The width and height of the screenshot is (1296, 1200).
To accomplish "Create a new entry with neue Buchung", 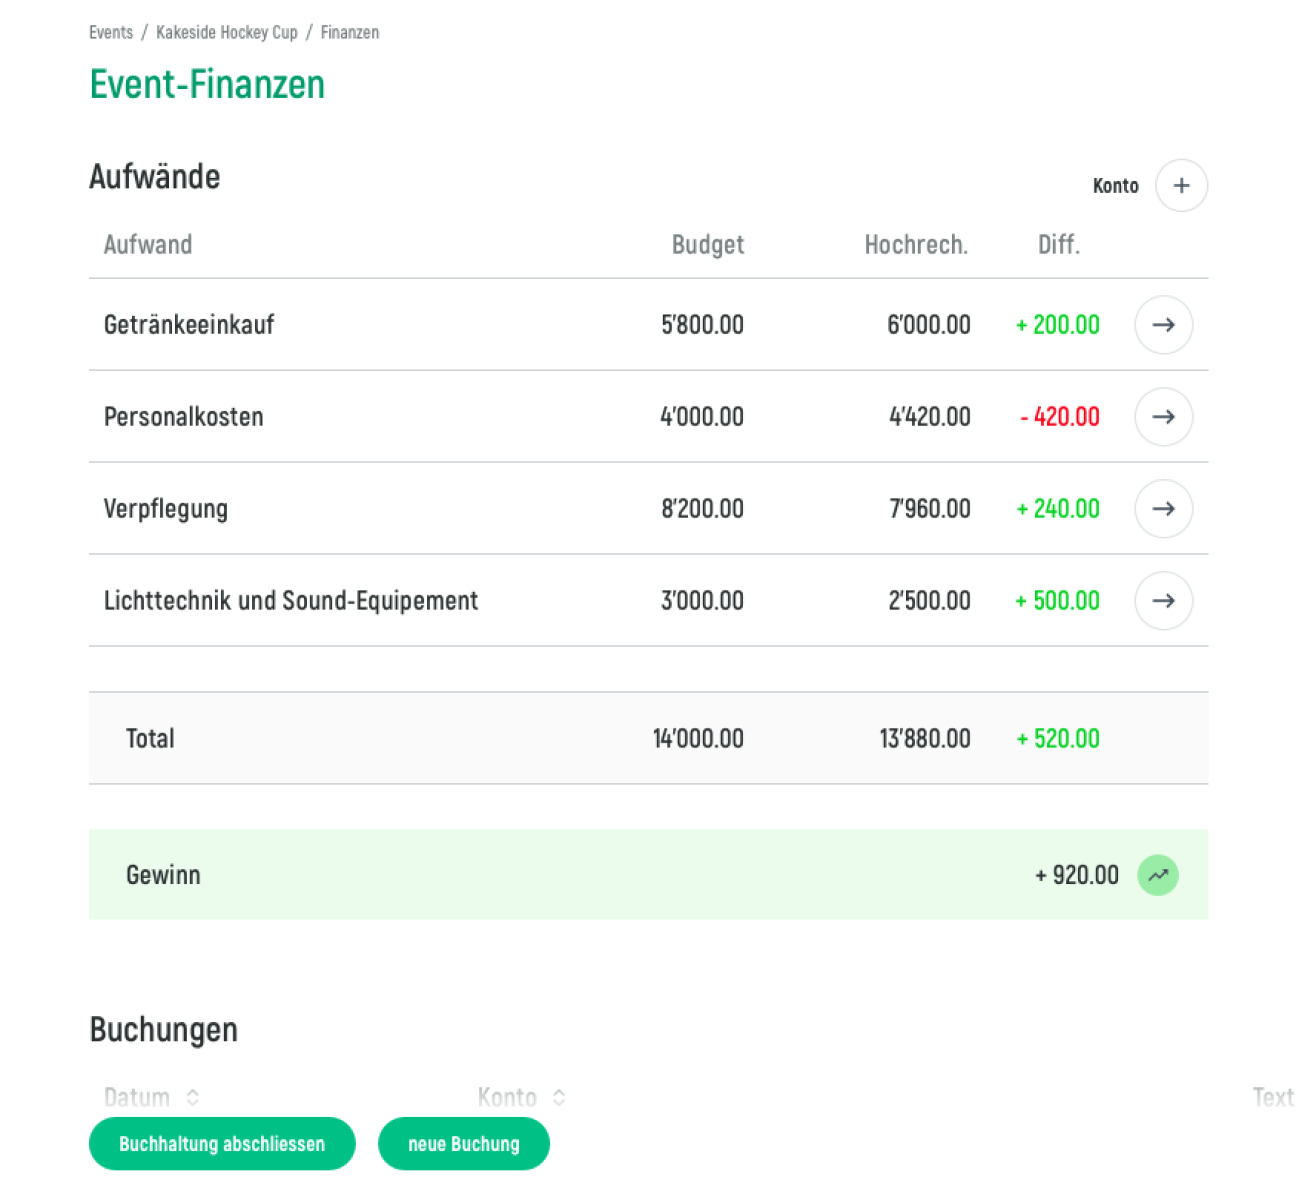I will (463, 1143).
